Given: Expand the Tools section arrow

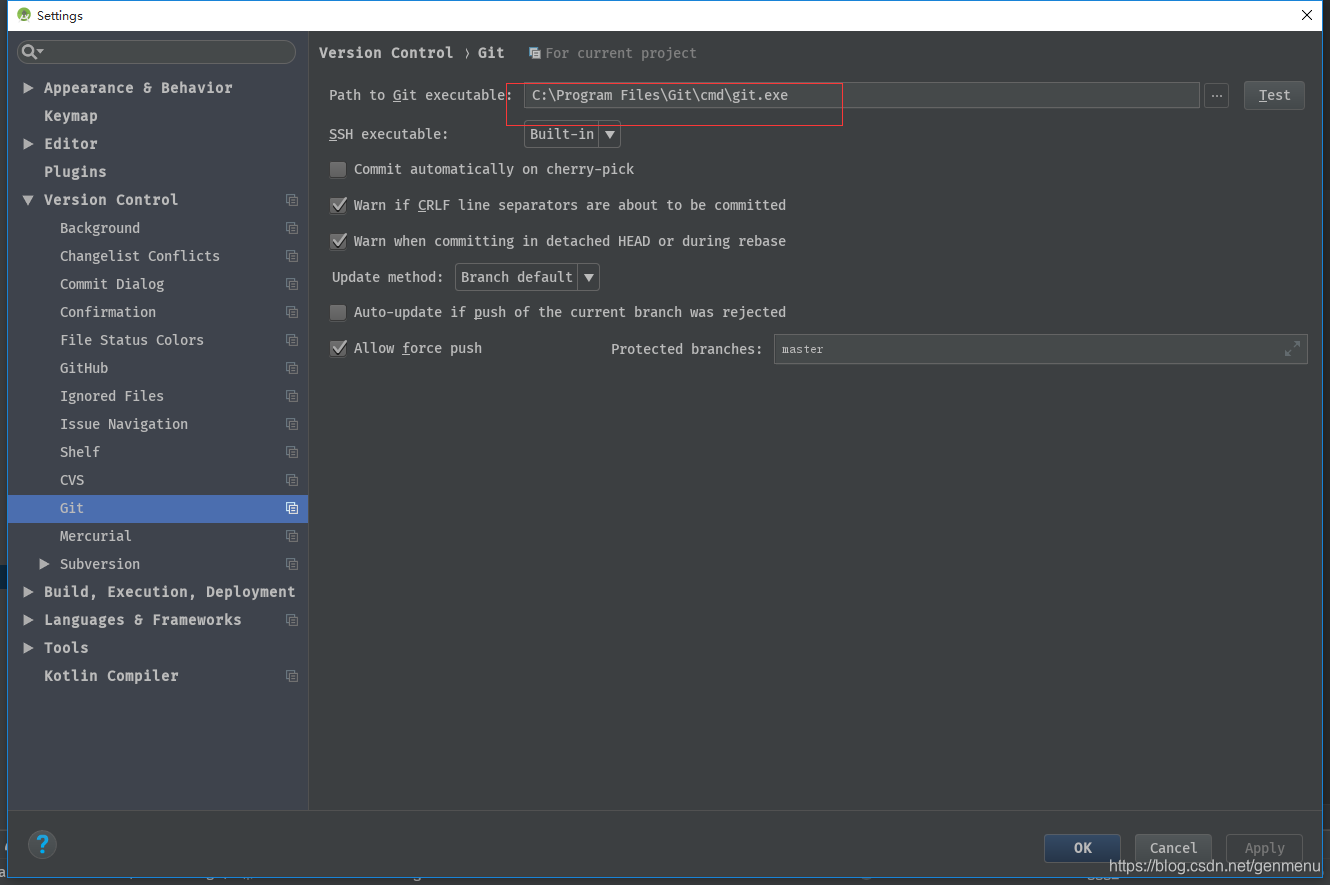Looking at the screenshot, I should pos(28,648).
